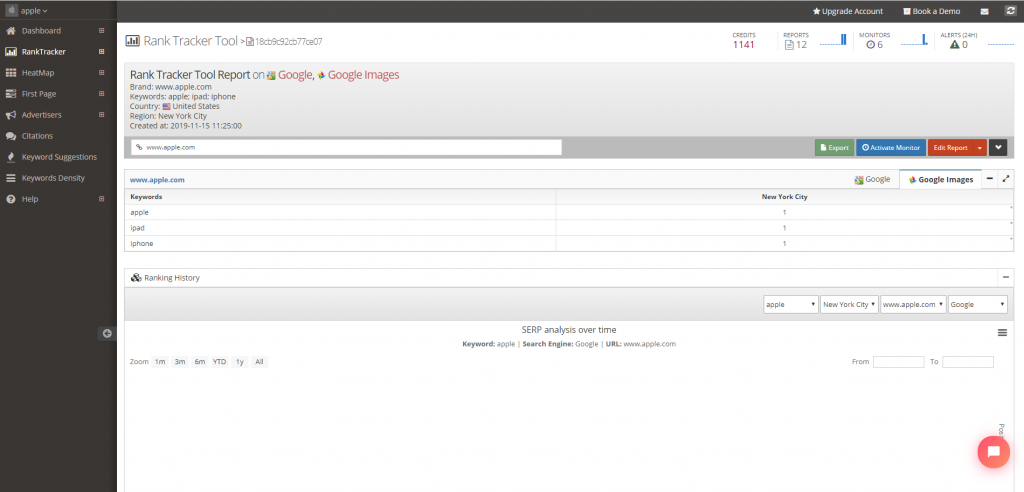Expand the Help submenu plus icon
1024x492 pixels.
pos(101,199)
